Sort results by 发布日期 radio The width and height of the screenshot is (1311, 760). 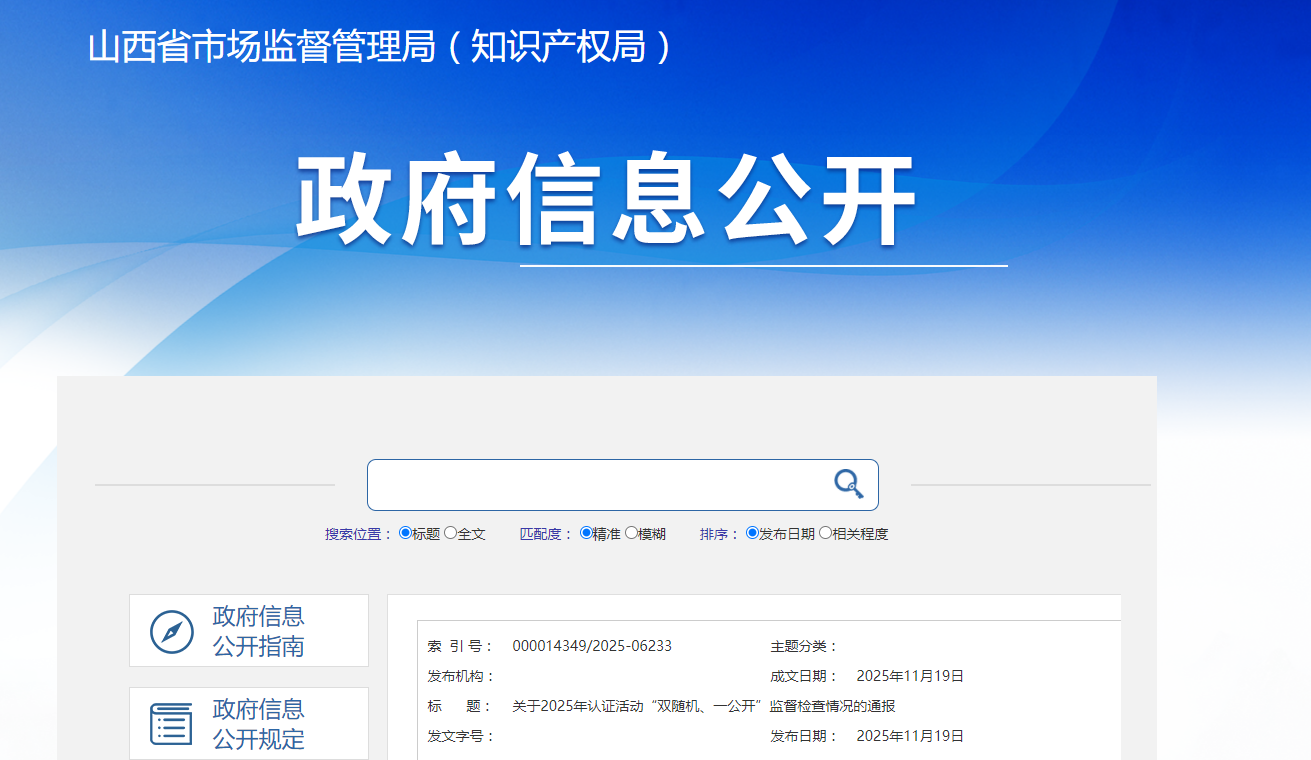(x=752, y=533)
